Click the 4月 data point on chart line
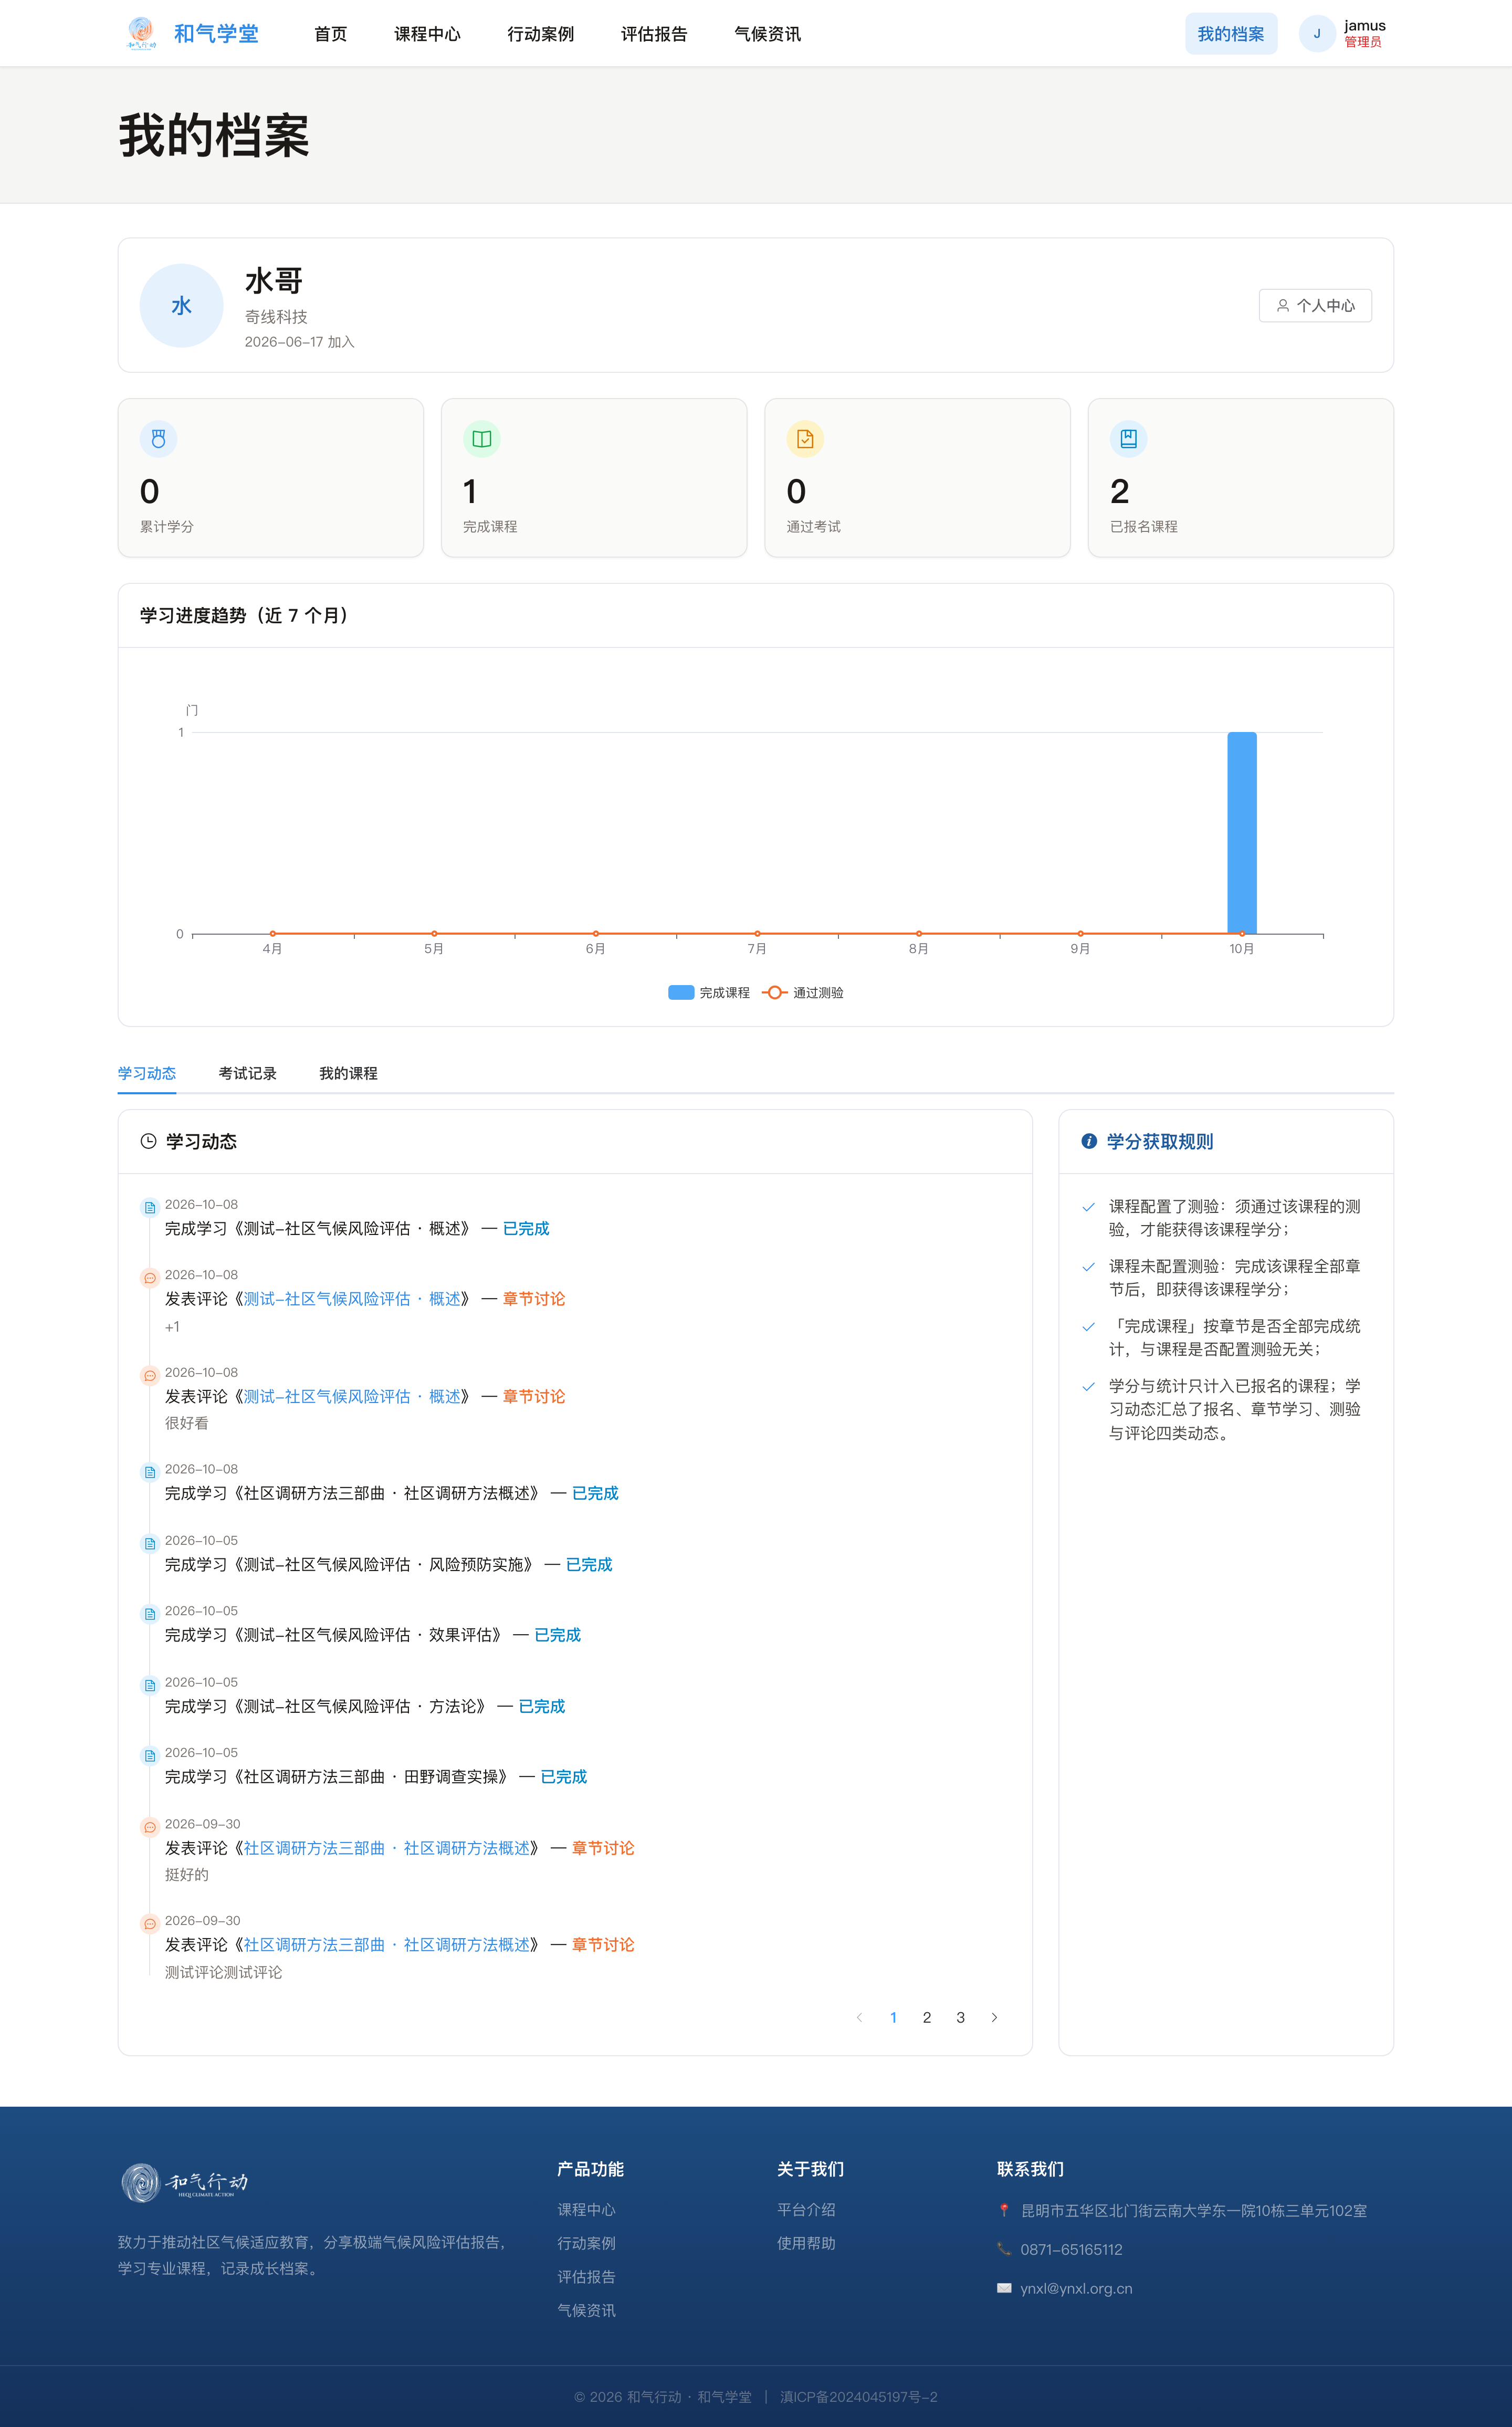The image size is (1512, 2427). [x=272, y=933]
